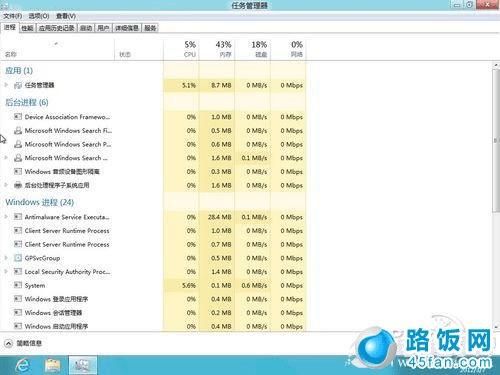Select the Device Association Framewo... name
The image size is (500, 375).
click(67, 117)
